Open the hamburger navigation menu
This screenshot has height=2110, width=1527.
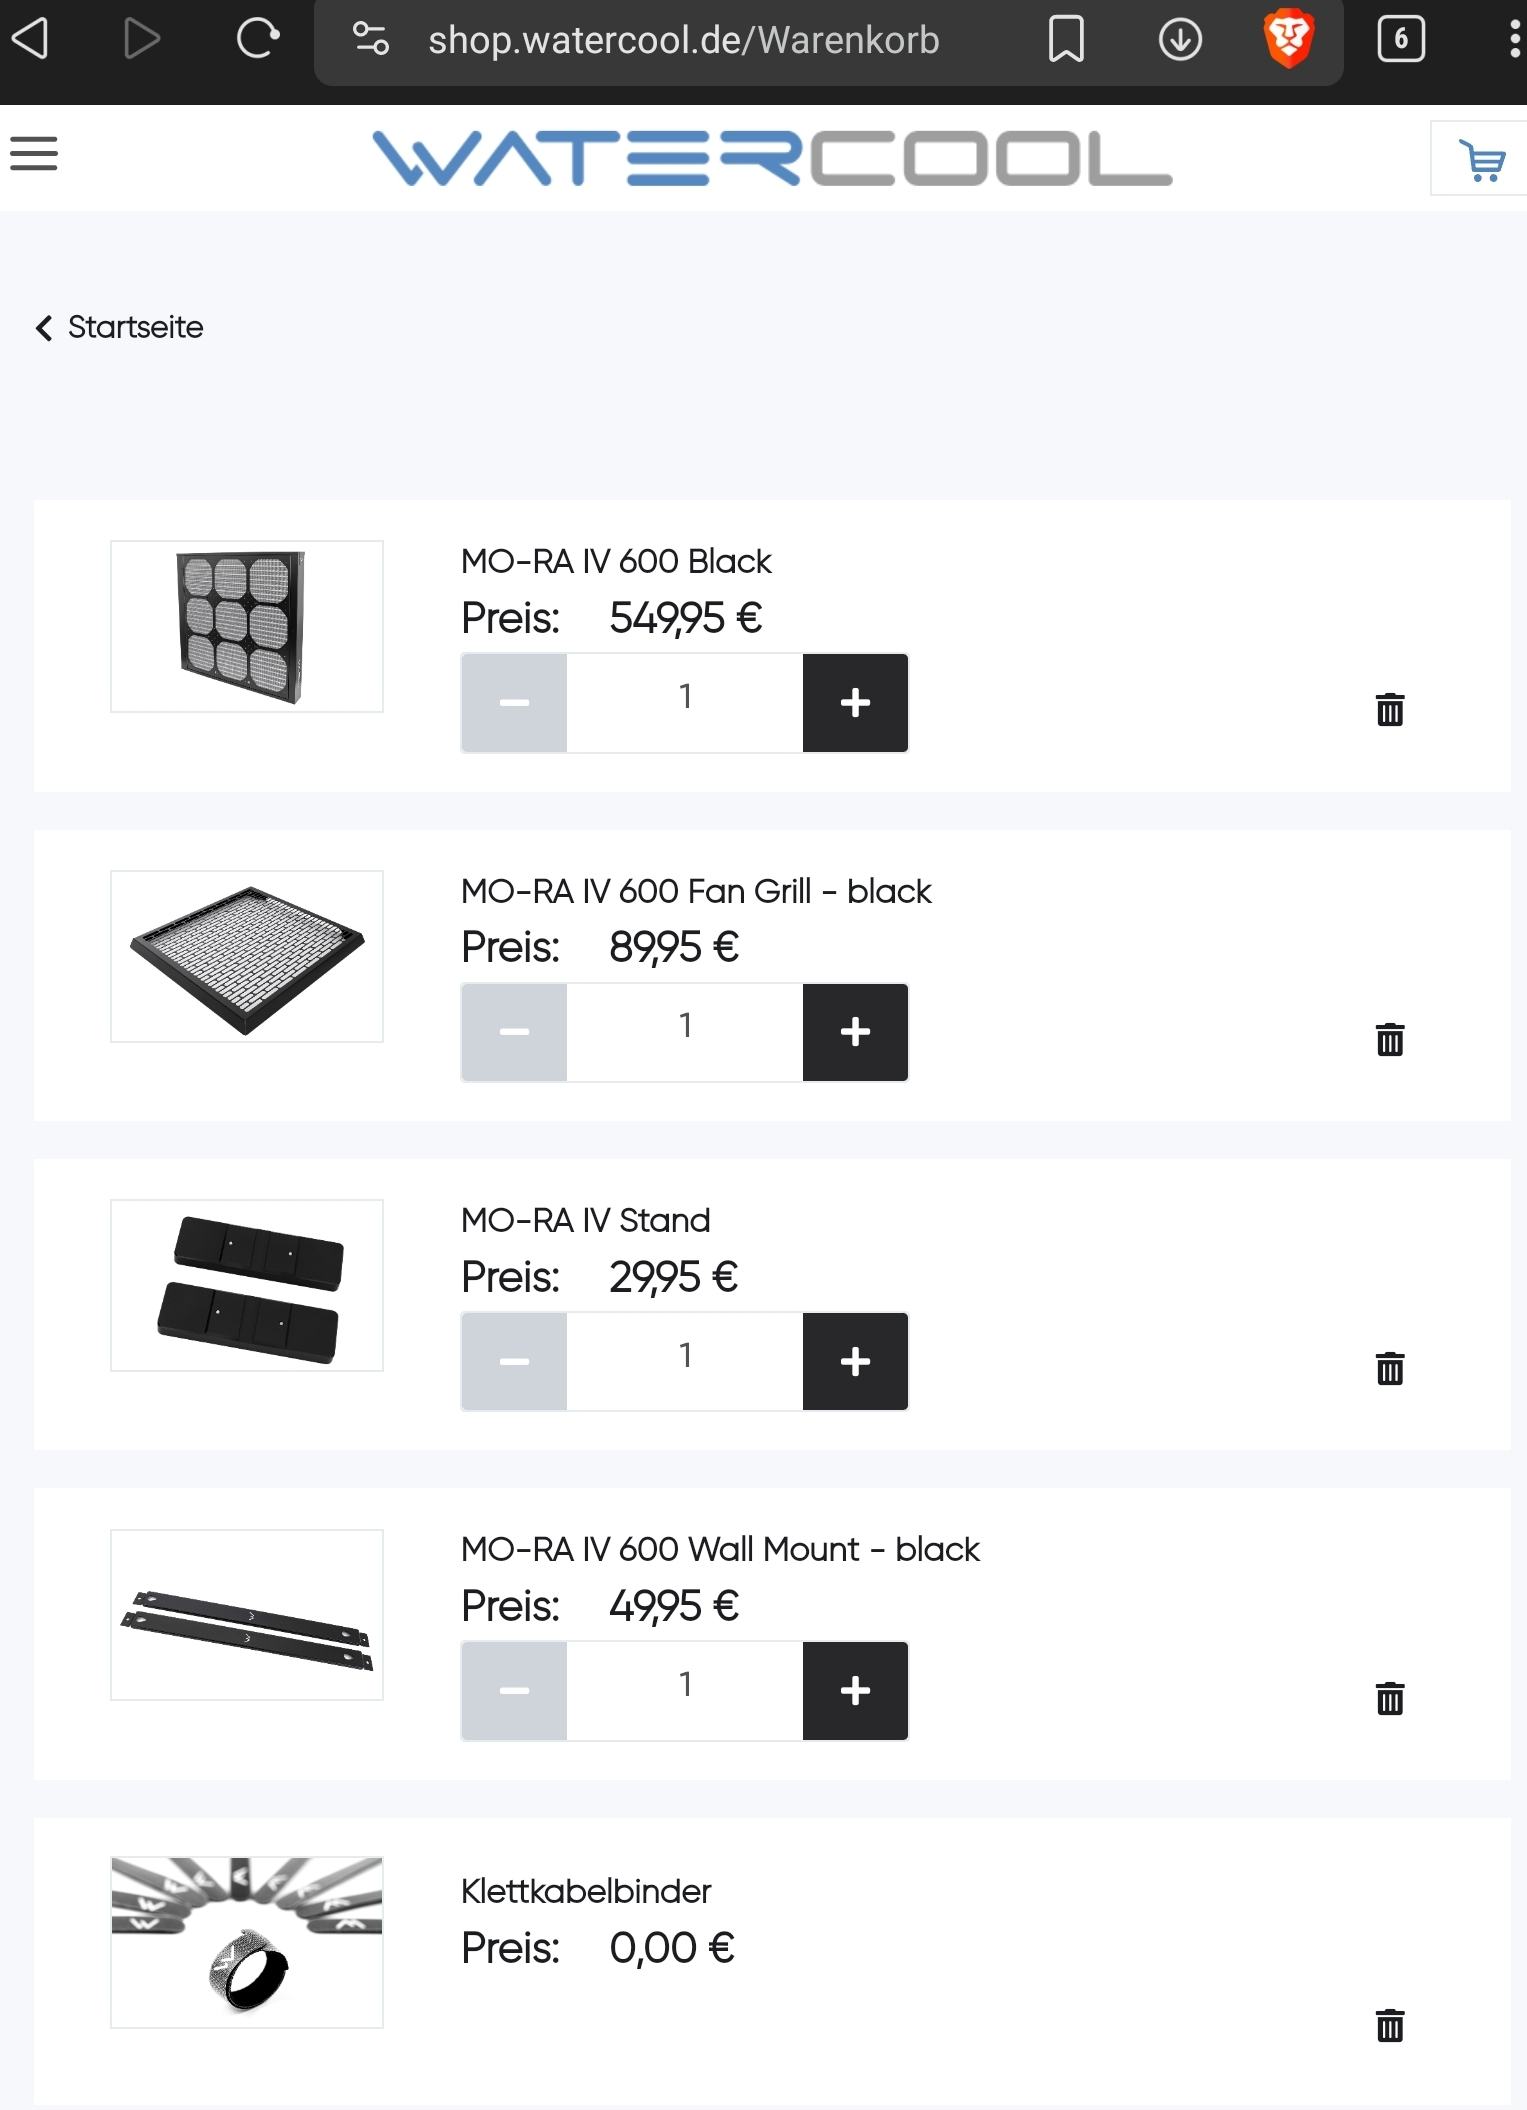[34, 155]
